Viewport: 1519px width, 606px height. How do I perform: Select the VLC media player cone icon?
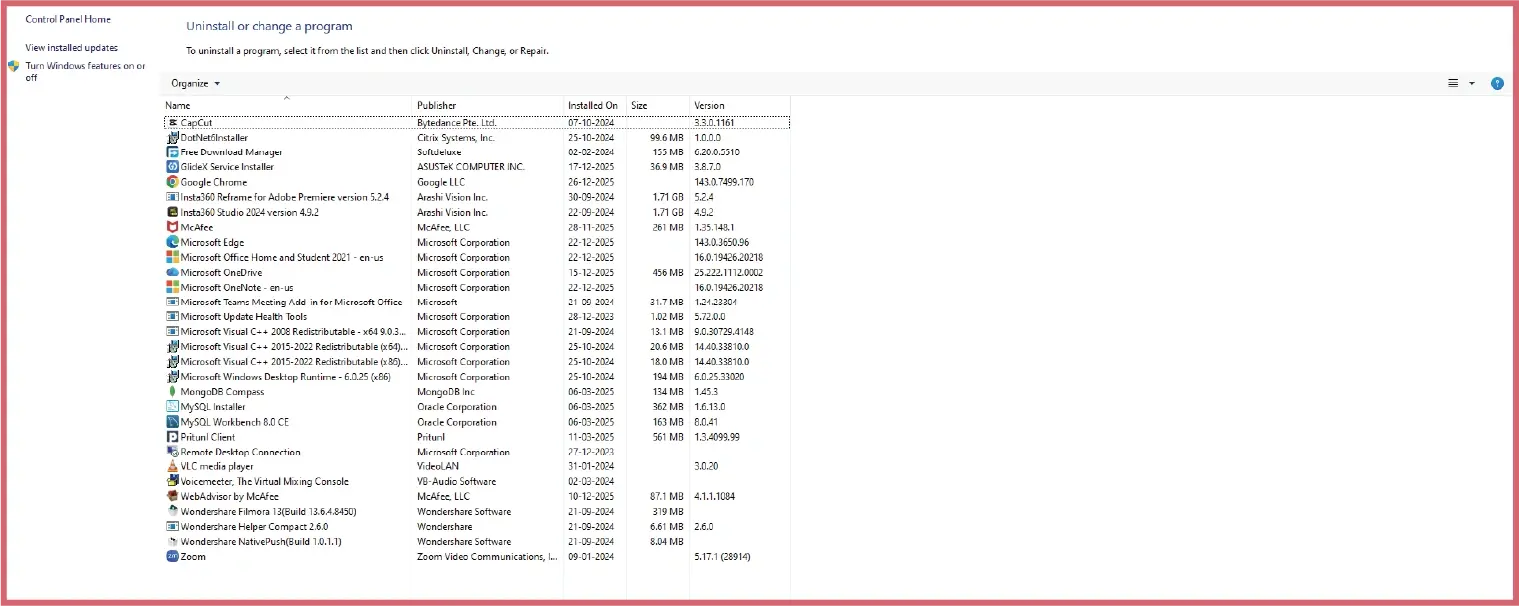click(172, 466)
